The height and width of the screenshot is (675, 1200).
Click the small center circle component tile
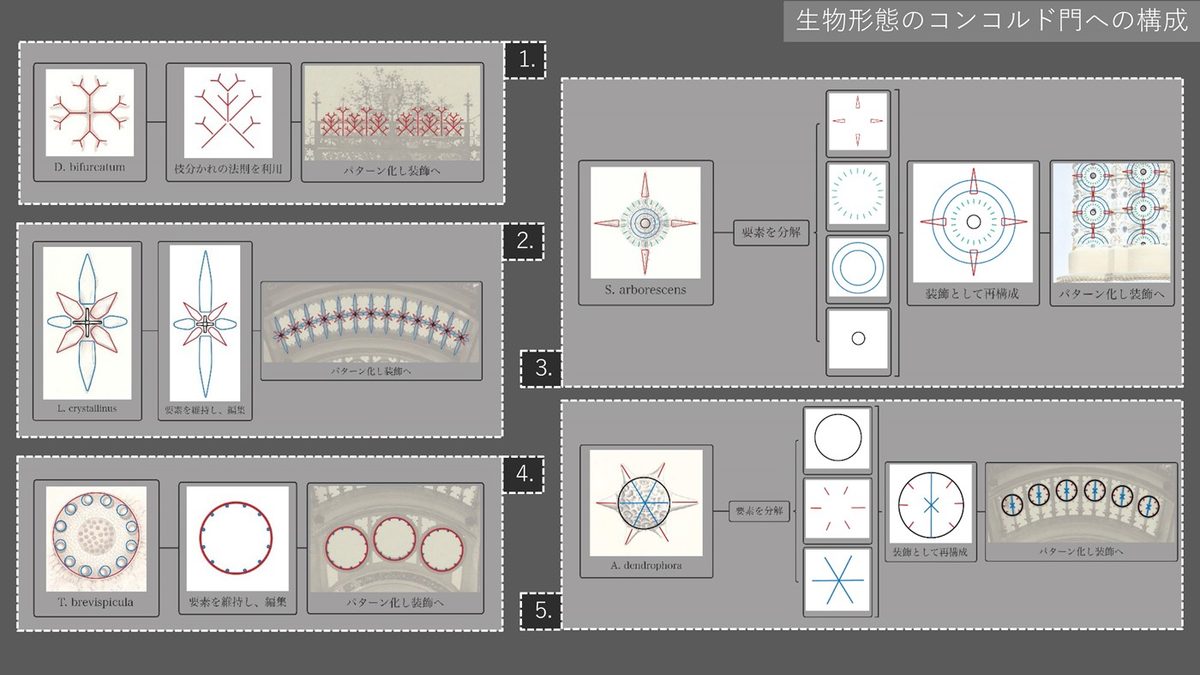(858, 339)
